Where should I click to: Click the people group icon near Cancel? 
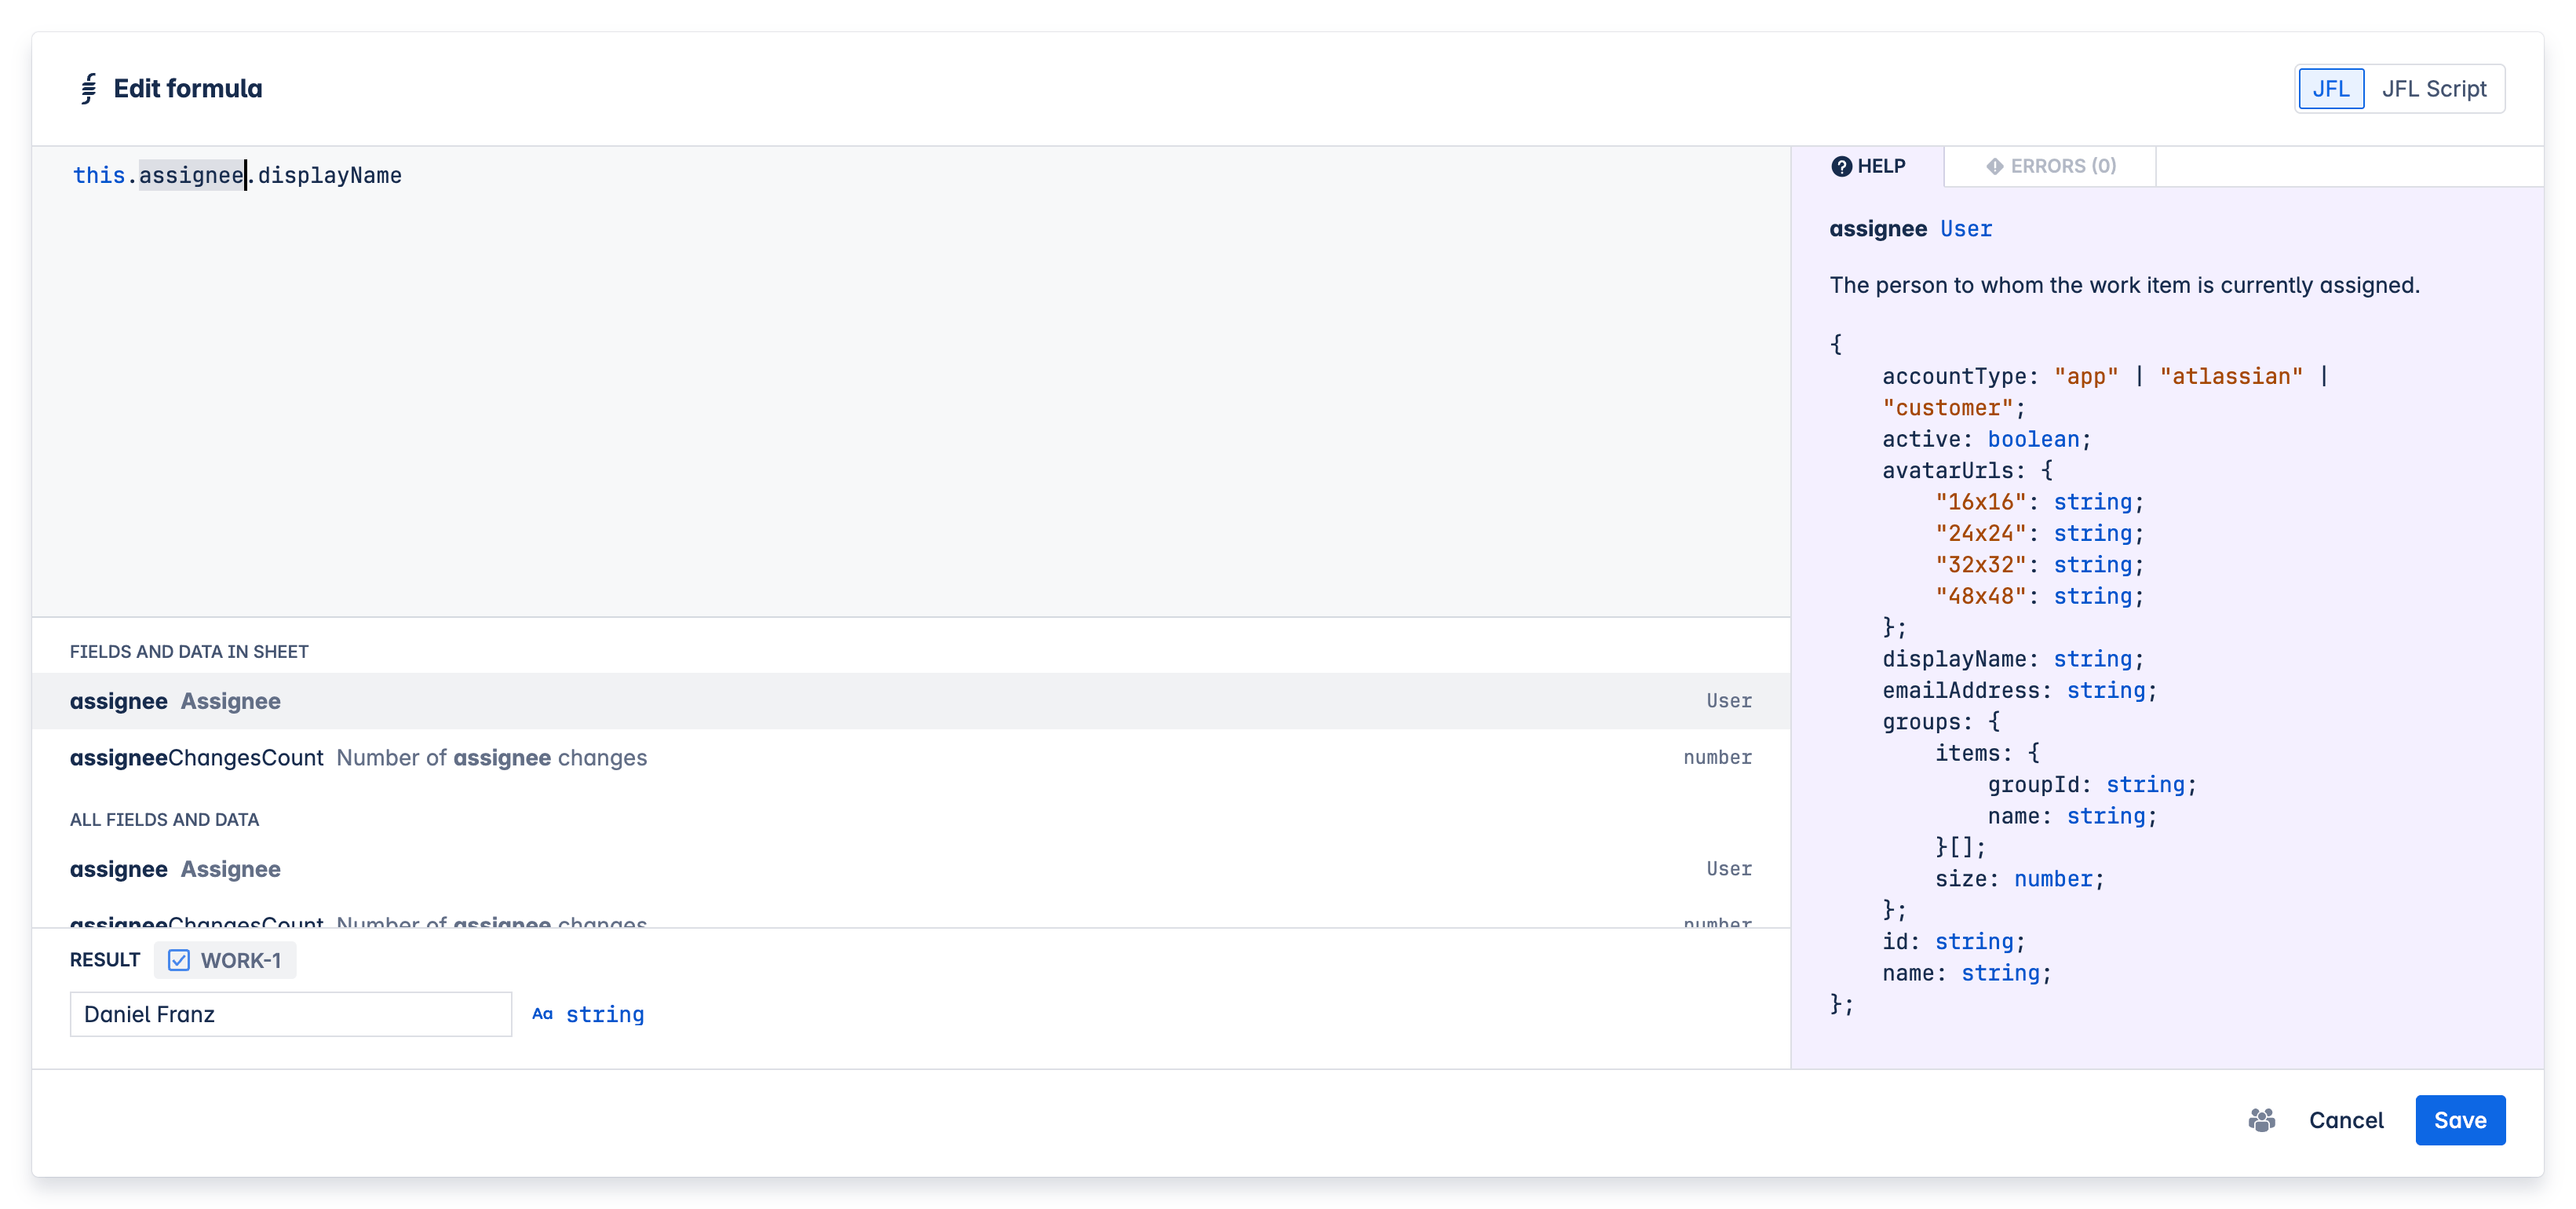tap(2261, 1119)
